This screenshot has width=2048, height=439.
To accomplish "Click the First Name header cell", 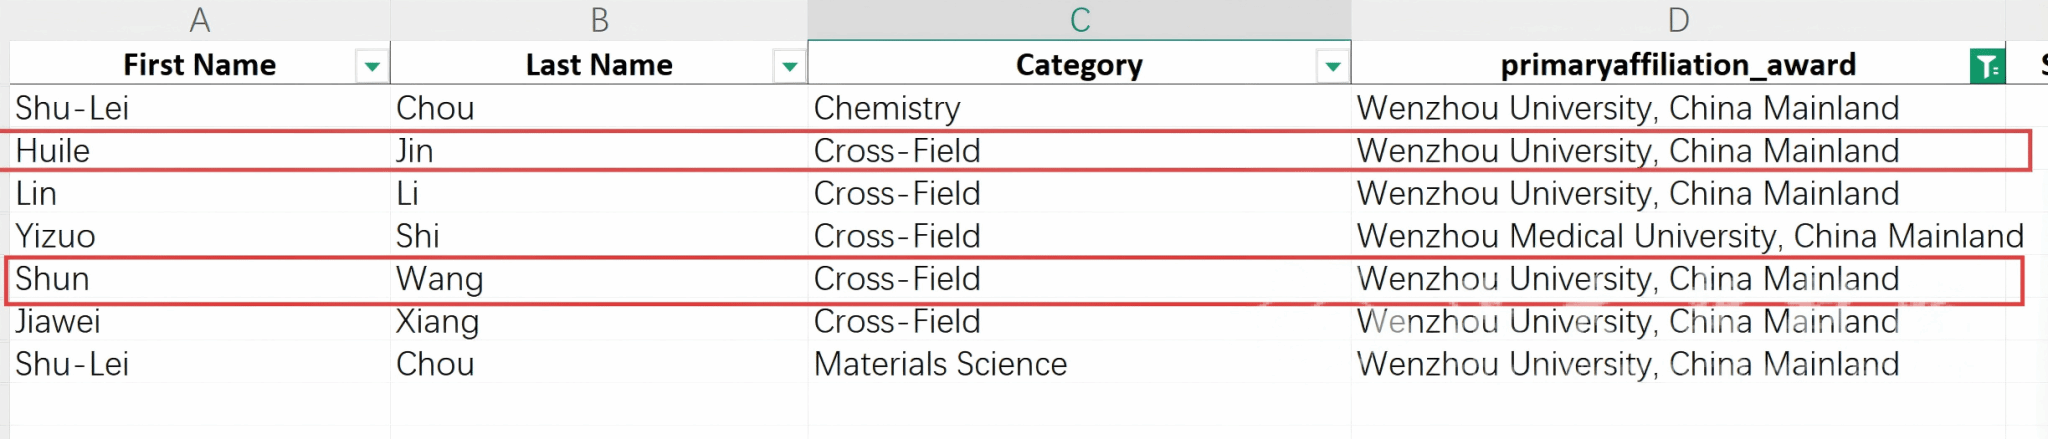I will click(199, 65).
